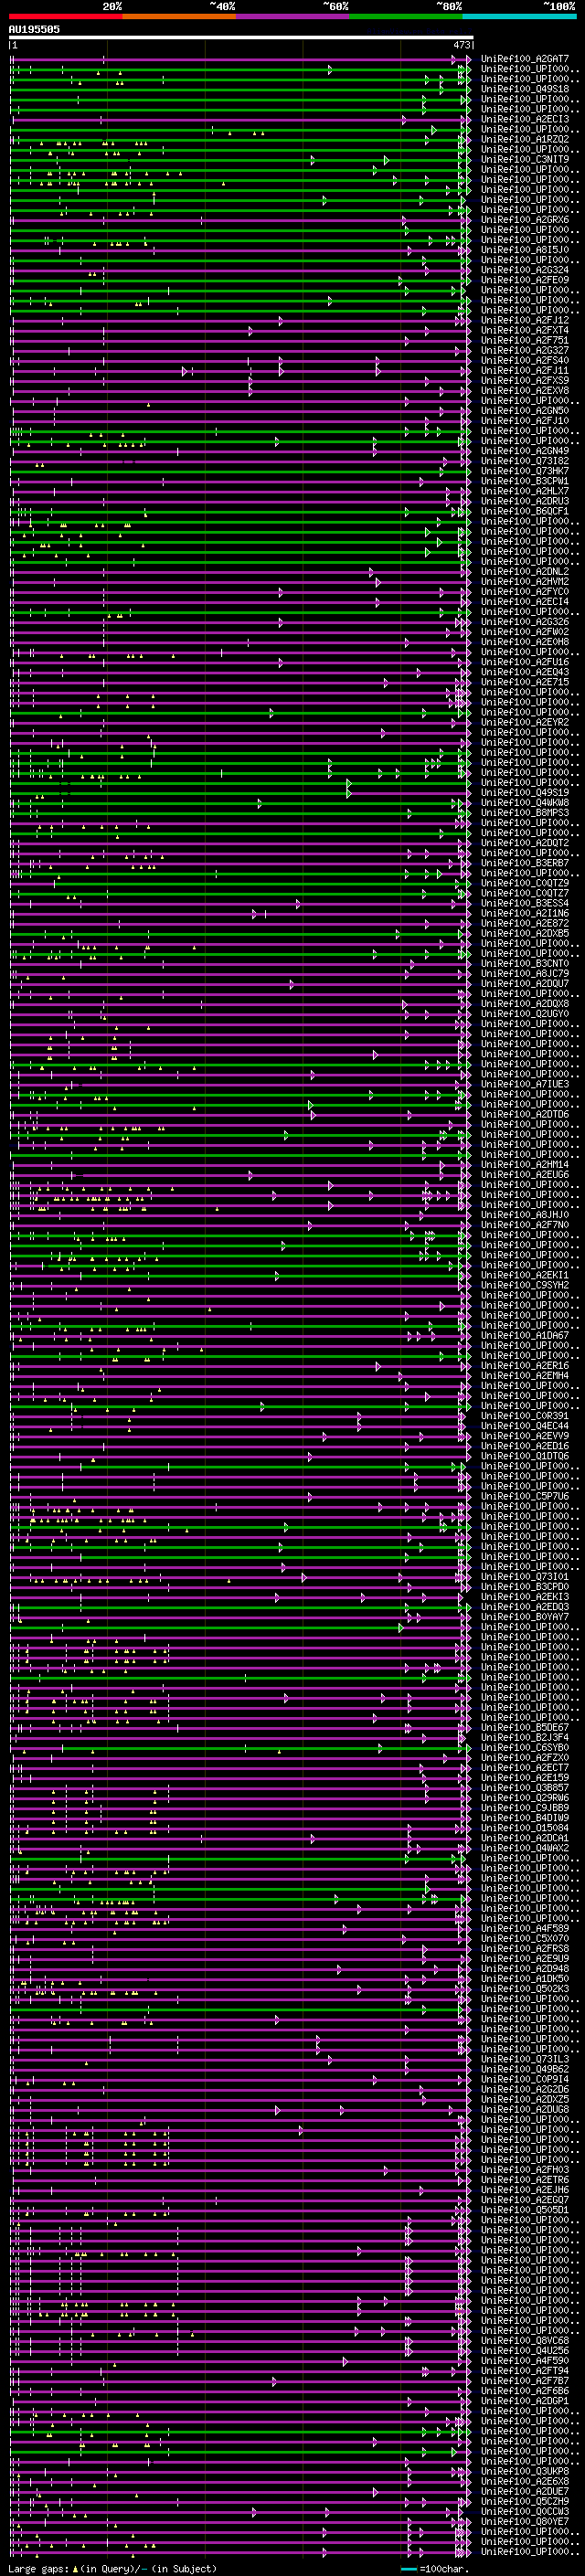Select the UniRef100_A2EXV8 label
This screenshot has height=2576, width=585.
tap(525, 390)
